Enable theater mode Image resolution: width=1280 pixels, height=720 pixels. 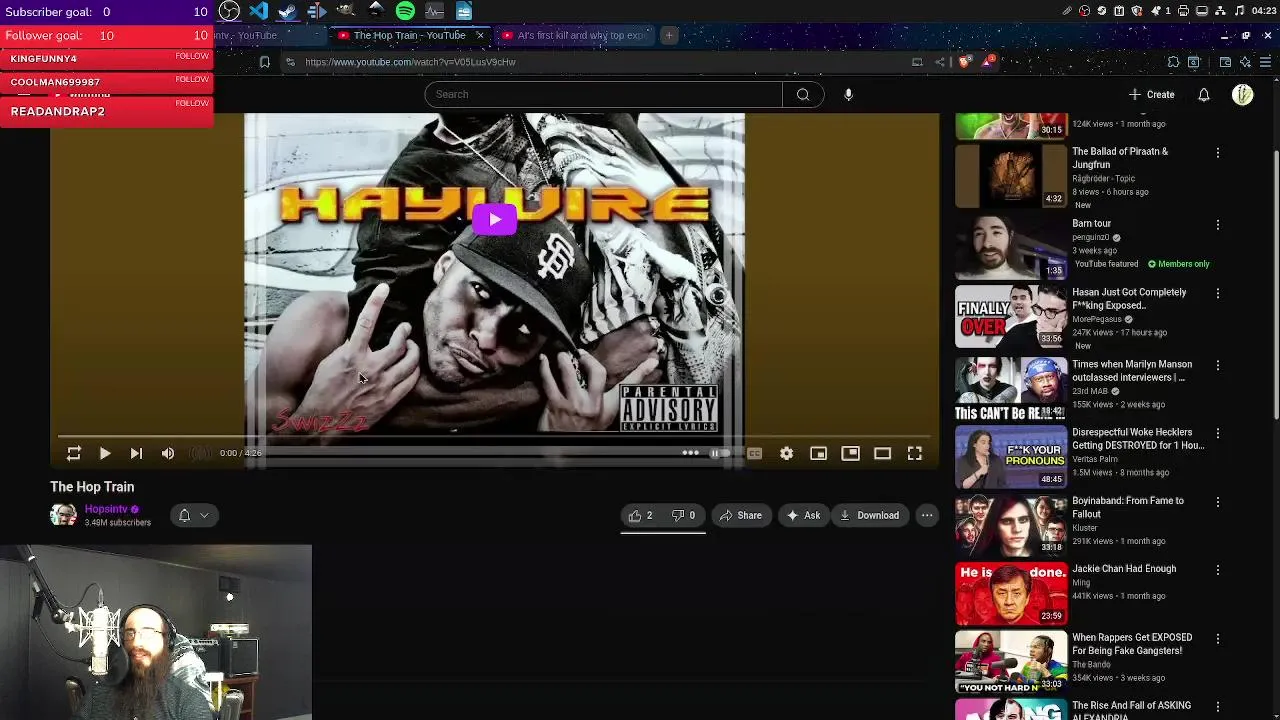click(x=883, y=453)
